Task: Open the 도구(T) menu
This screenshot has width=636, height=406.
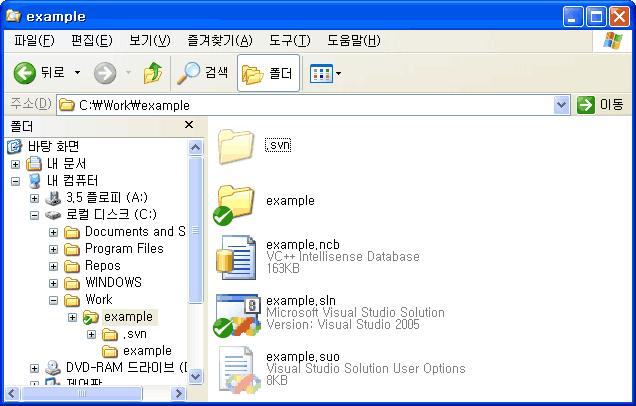Action: [290, 41]
